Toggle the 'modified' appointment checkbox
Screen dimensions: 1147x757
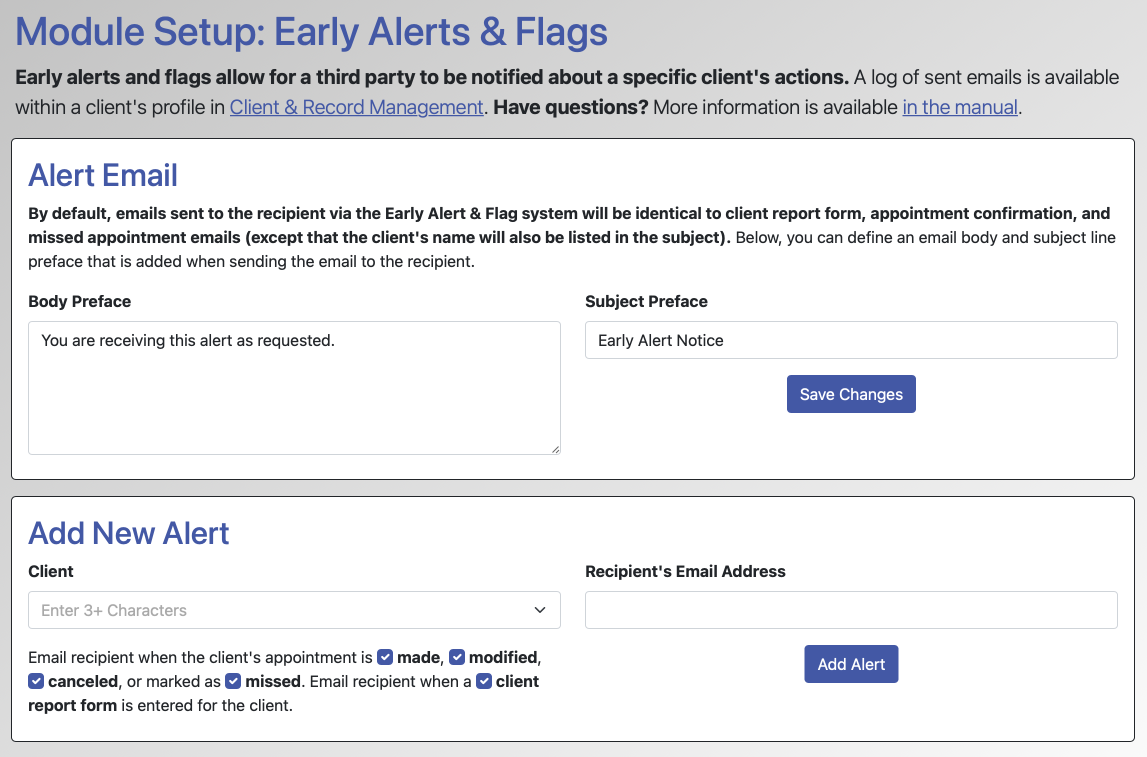coord(457,658)
